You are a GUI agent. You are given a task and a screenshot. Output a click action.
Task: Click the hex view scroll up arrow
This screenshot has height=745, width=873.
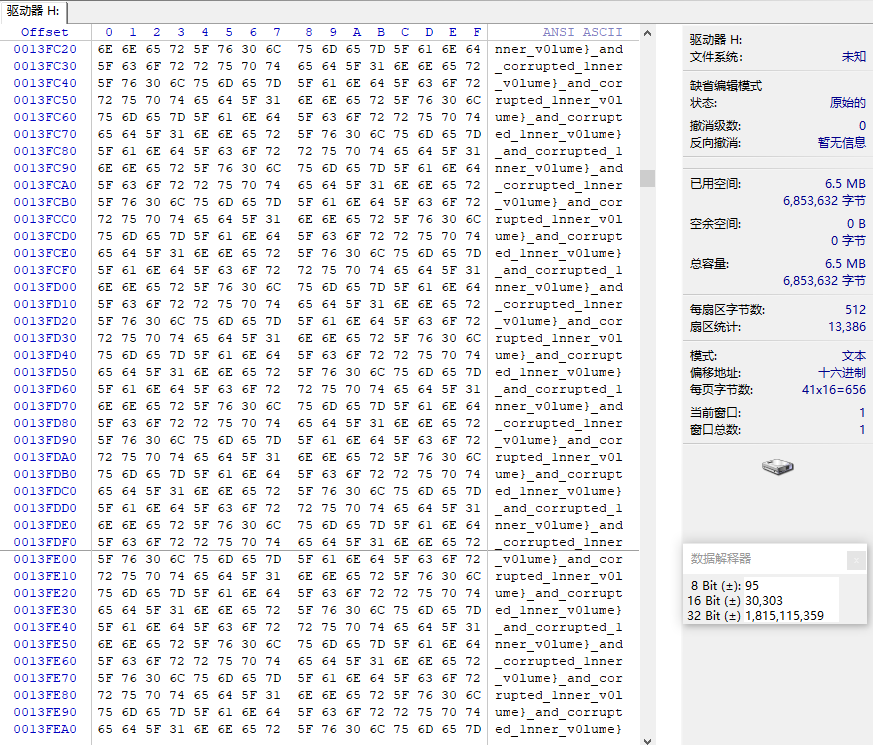coord(647,33)
